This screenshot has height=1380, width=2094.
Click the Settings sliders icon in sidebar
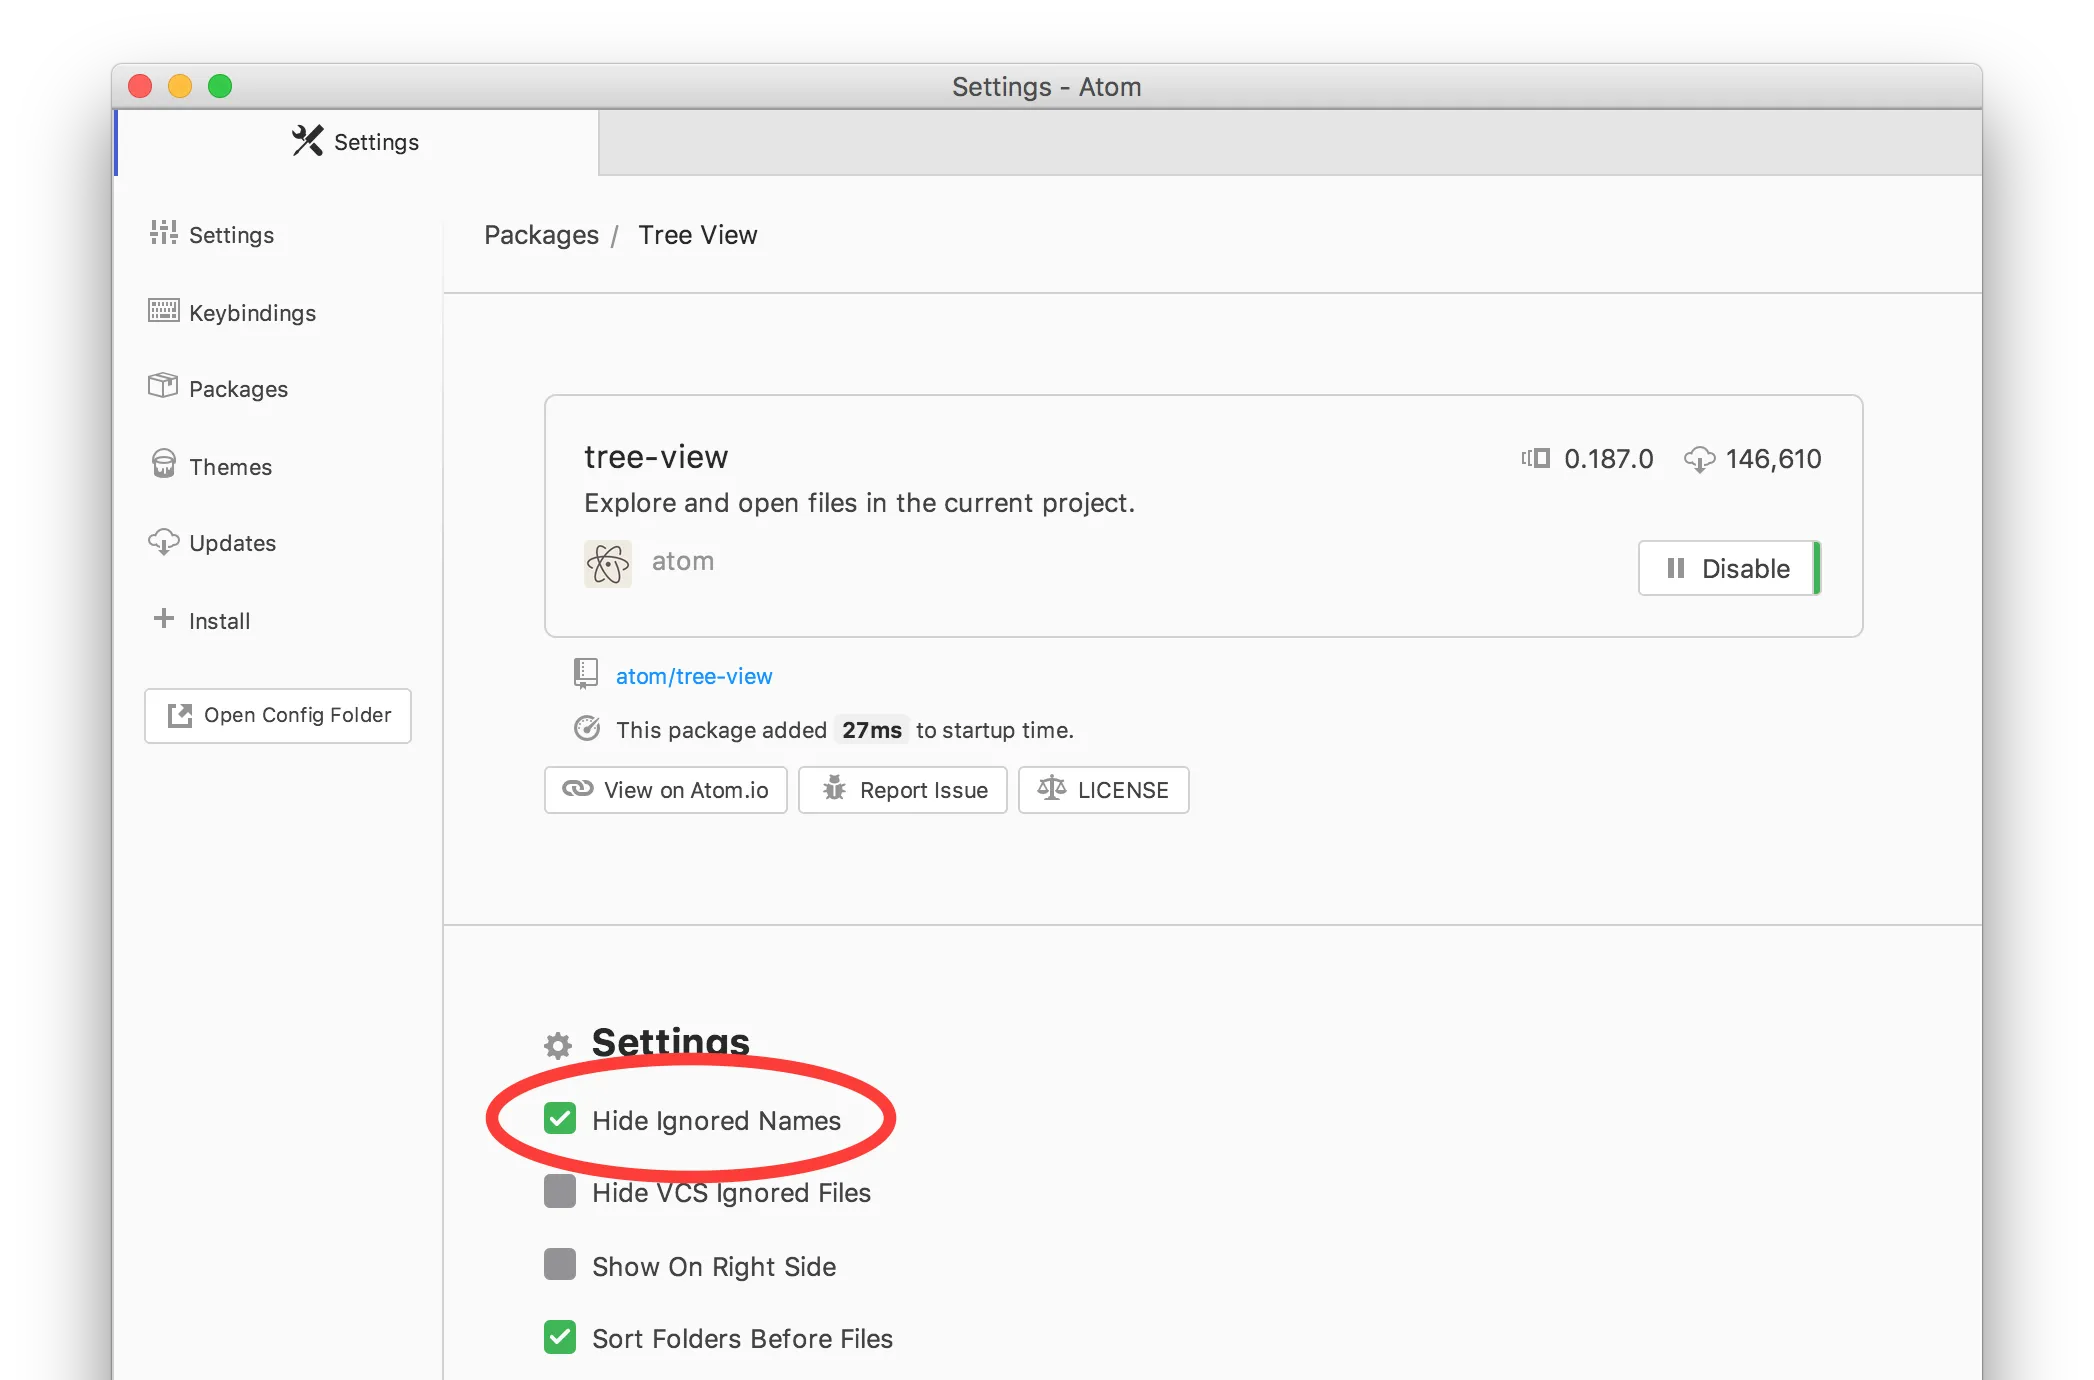click(163, 233)
